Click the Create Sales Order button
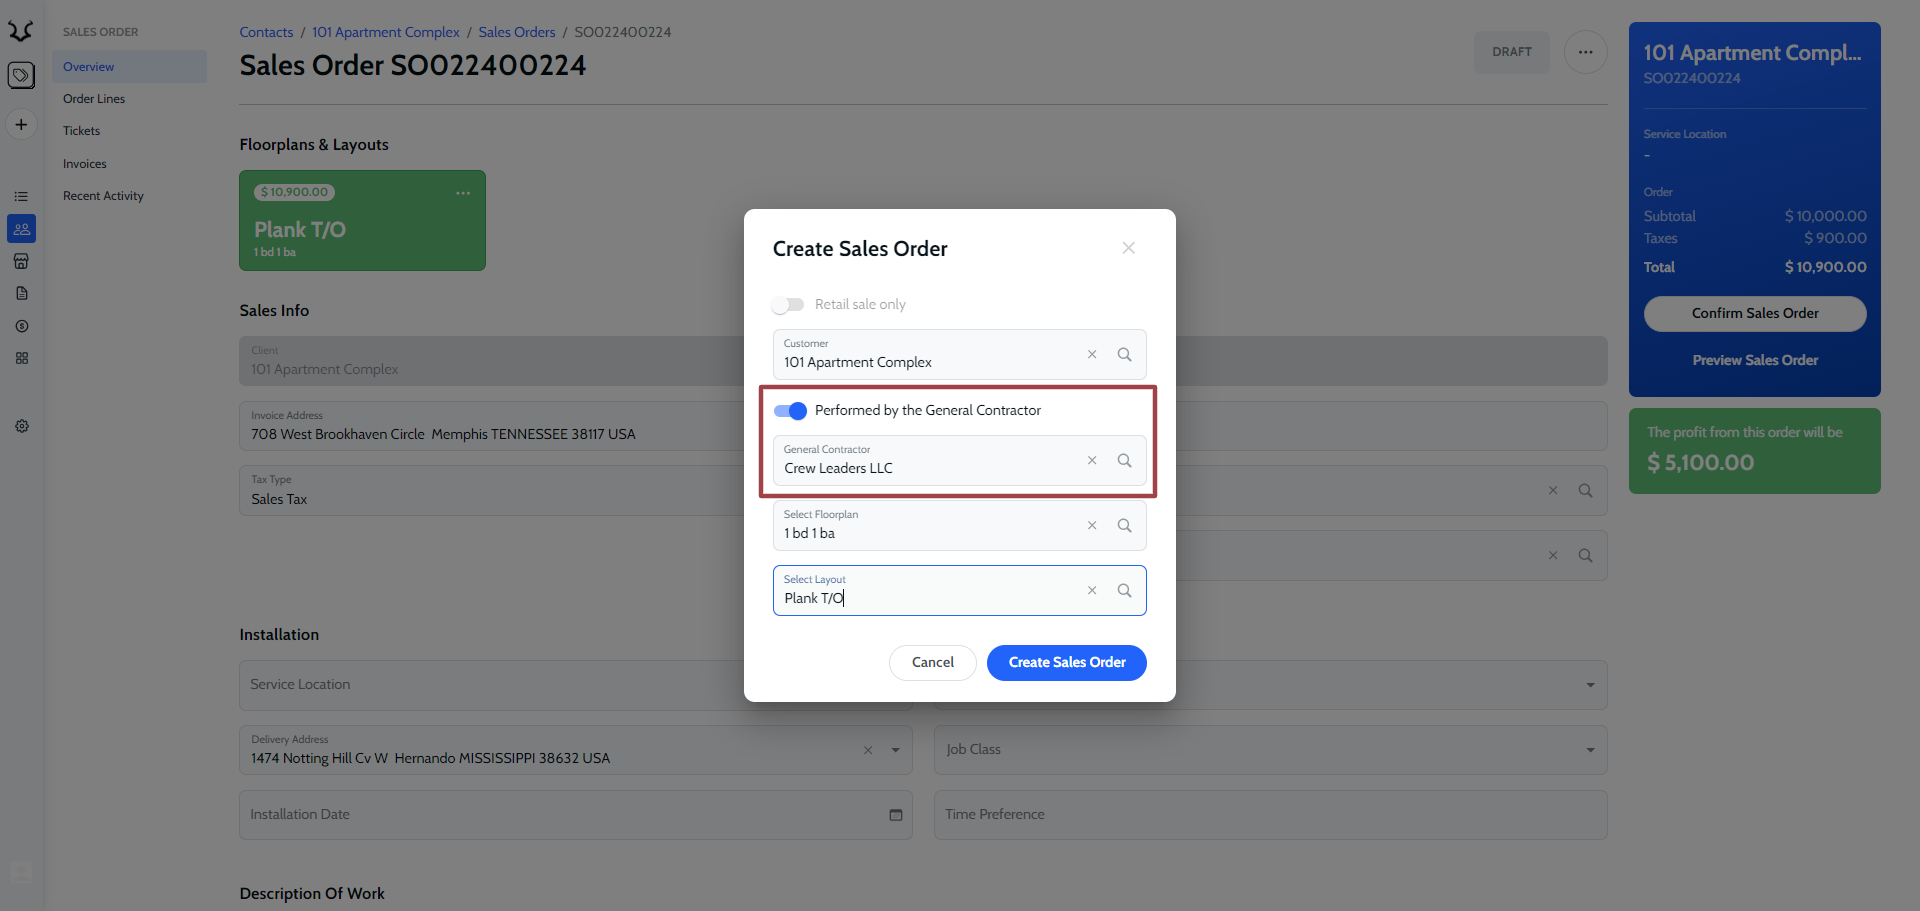 (x=1066, y=663)
